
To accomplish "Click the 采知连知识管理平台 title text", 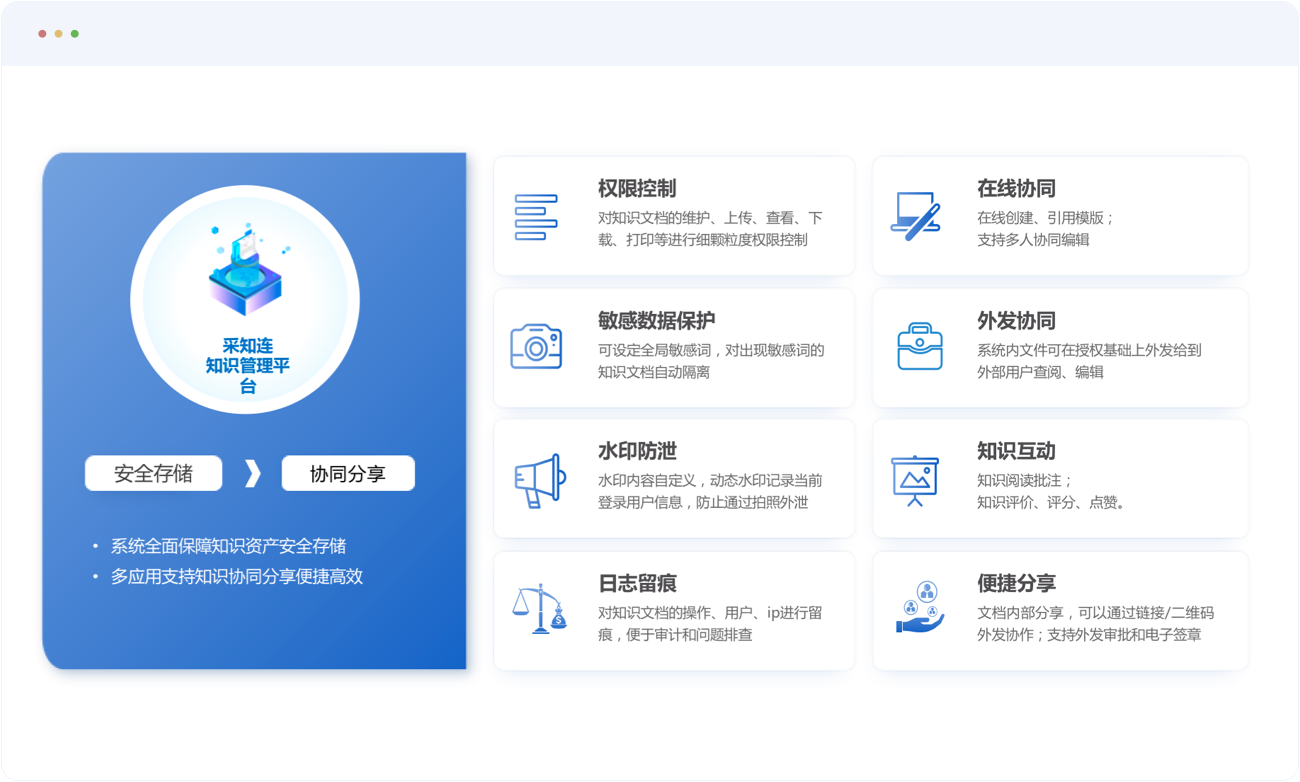I will 247,365.
